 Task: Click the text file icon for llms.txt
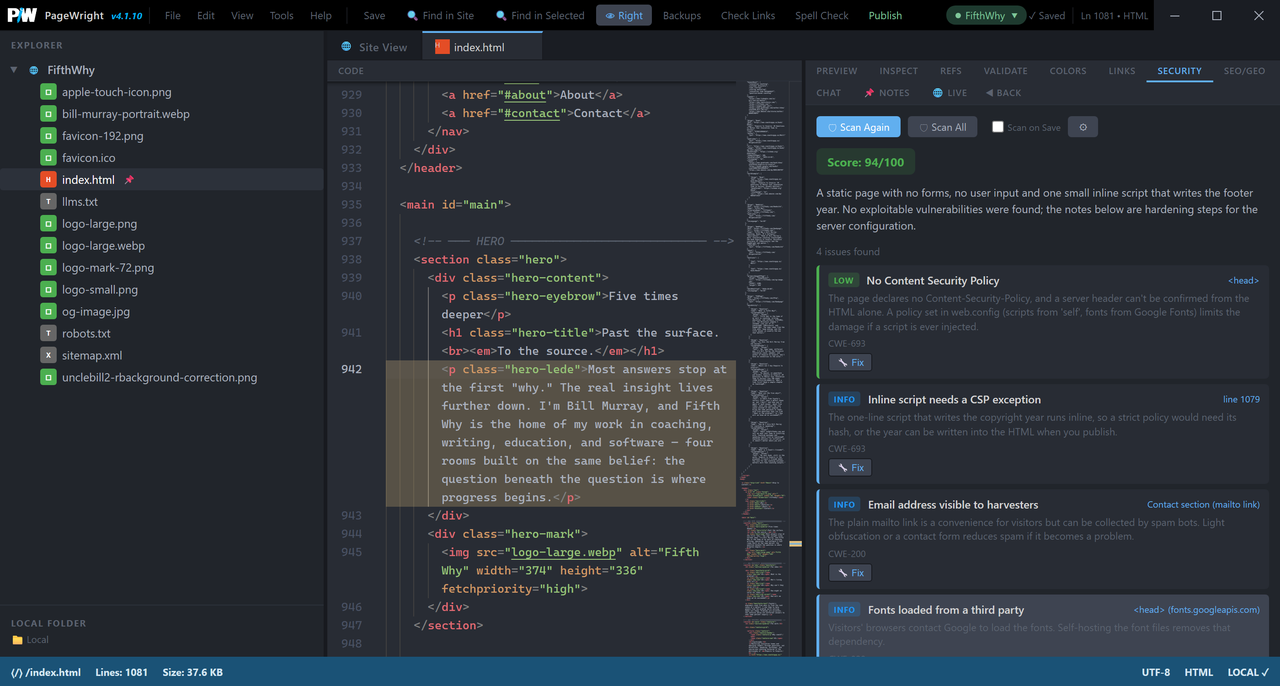click(x=48, y=202)
